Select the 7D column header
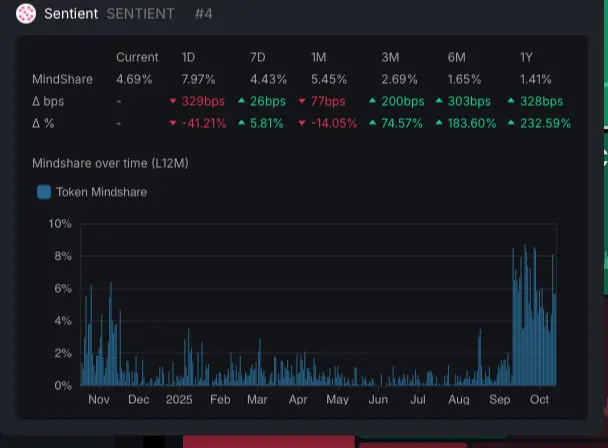Viewport: 608px width, 448px height. point(258,57)
